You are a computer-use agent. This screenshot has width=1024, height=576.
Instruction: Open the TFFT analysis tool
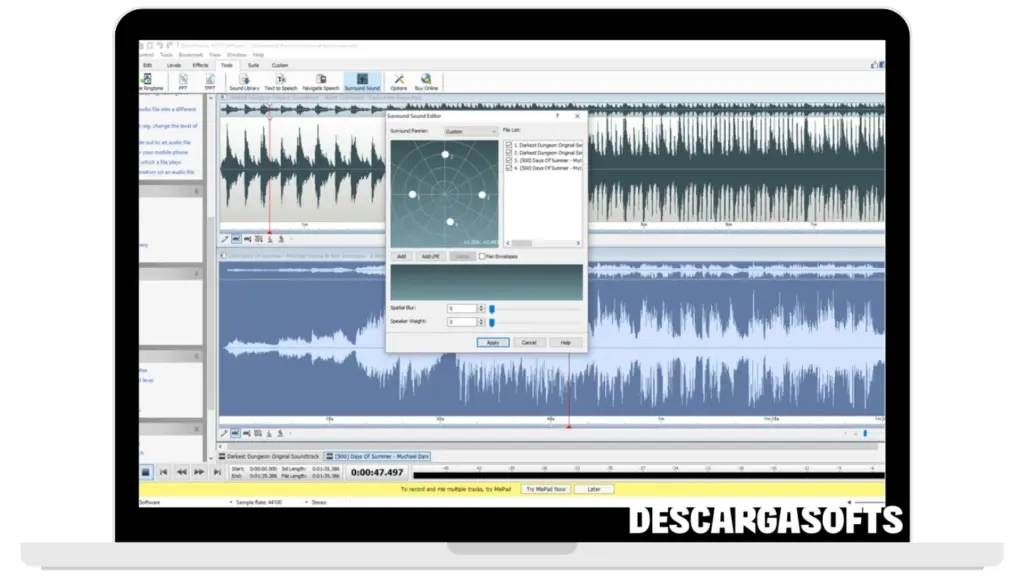pyautogui.click(x=210, y=81)
